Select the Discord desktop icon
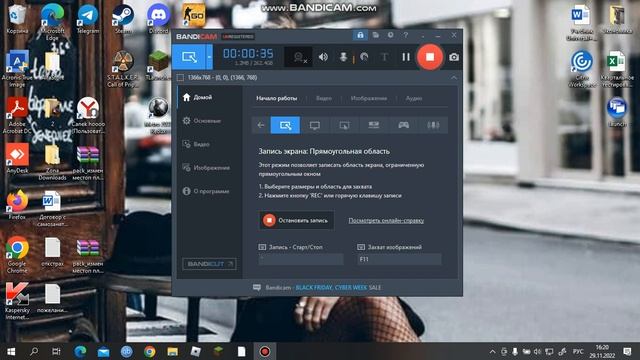Screen dimensions: 640x360 158,19
